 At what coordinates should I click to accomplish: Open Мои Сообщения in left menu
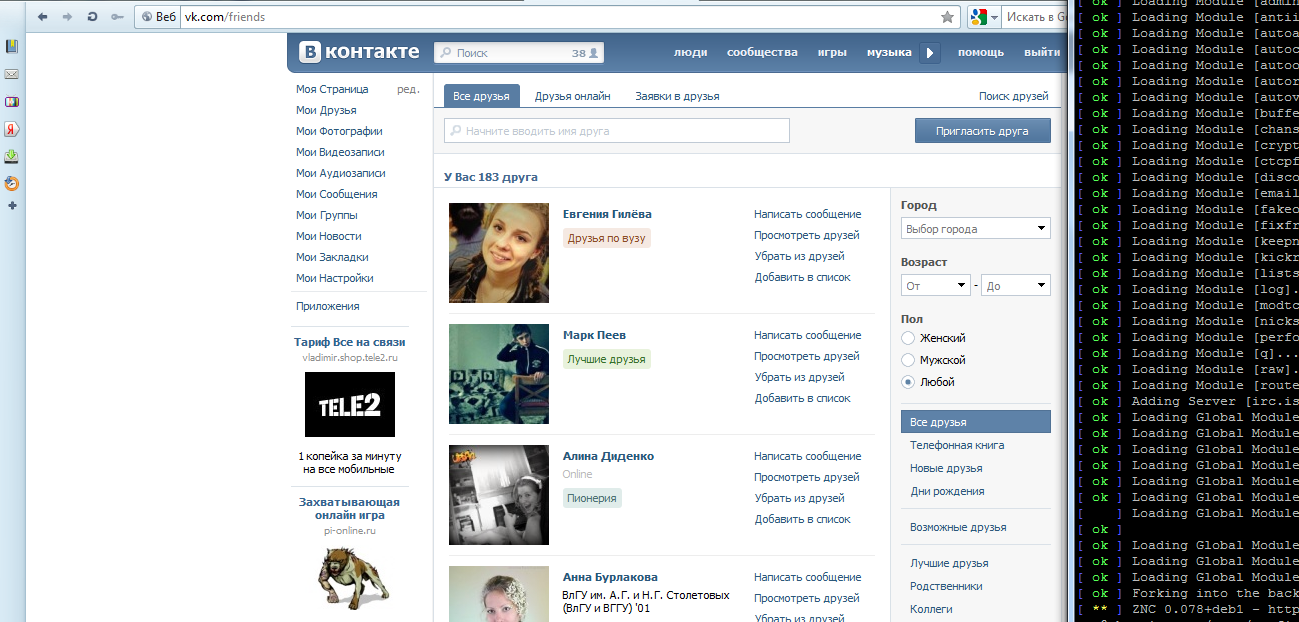(x=337, y=194)
